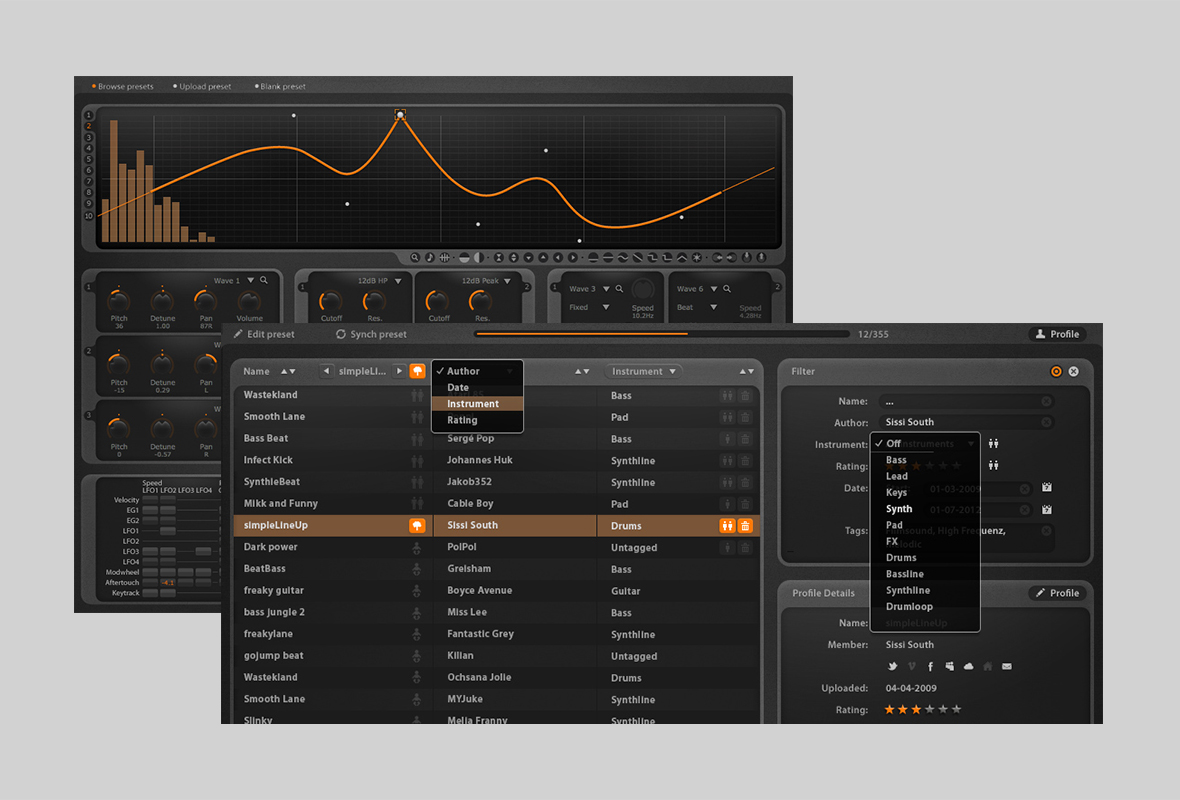The height and width of the screenshot is (800, 1180).
Task: Click the orange tree icon in Name header
Action: click(417, 371)
